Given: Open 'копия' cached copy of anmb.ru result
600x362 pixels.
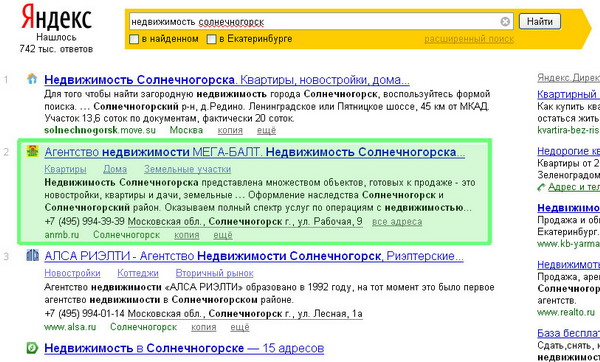Looking at the screenshot, I should [187, 235].
